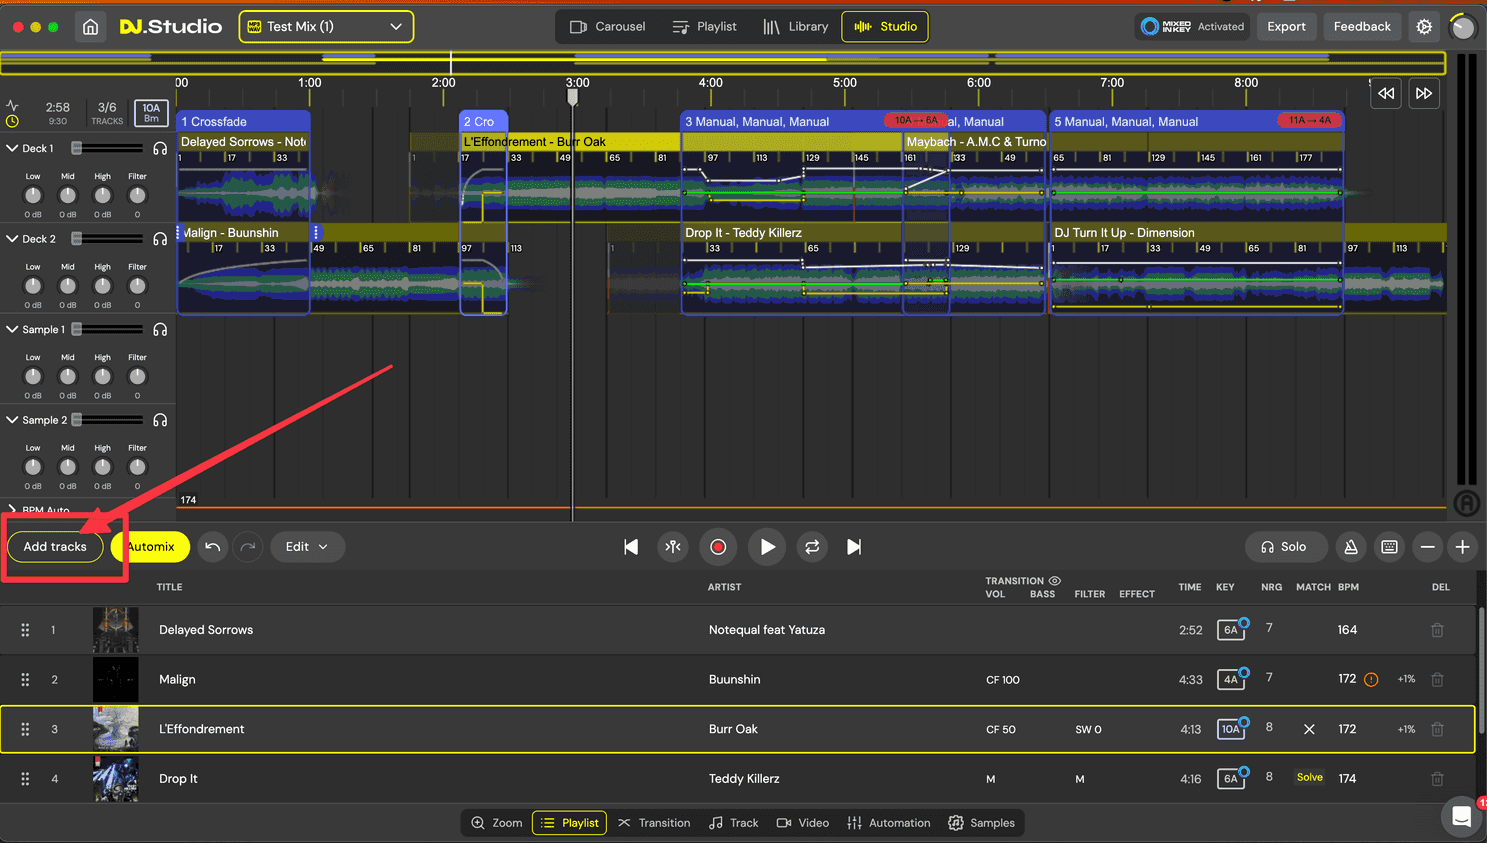Open the Transition bottom tab

tap(654, 823)
